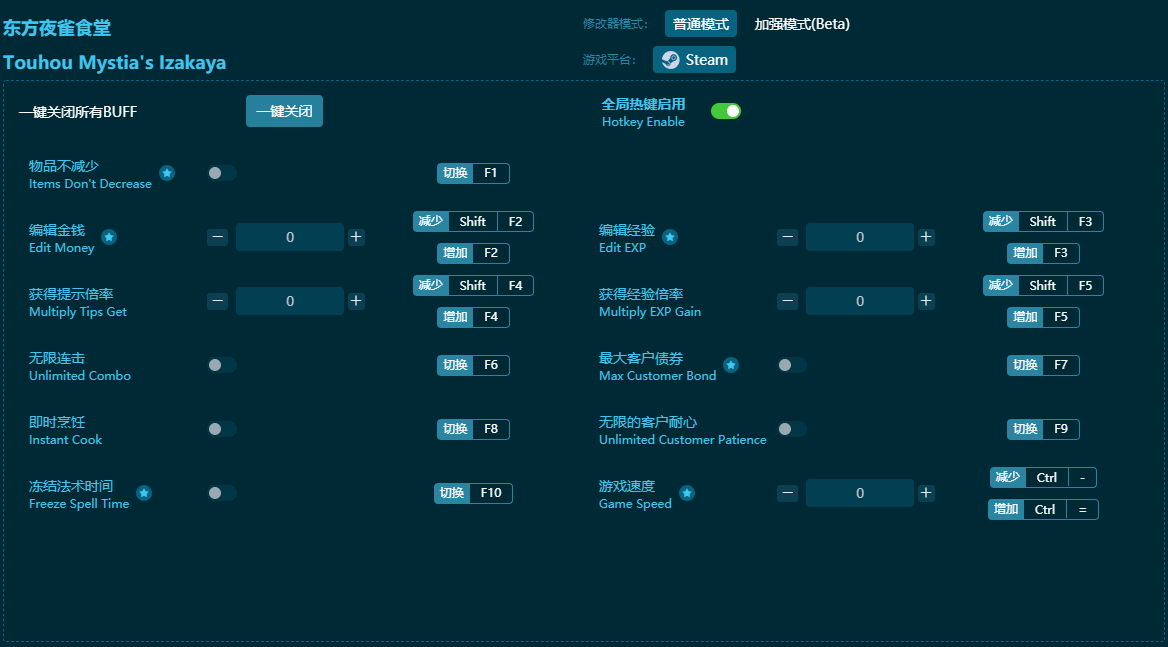Toggle the Hotkey Enable switch off
Image resolution: width=1168 pixels, height=647 pixels.
pyautogui.click(x=726, y=111)
